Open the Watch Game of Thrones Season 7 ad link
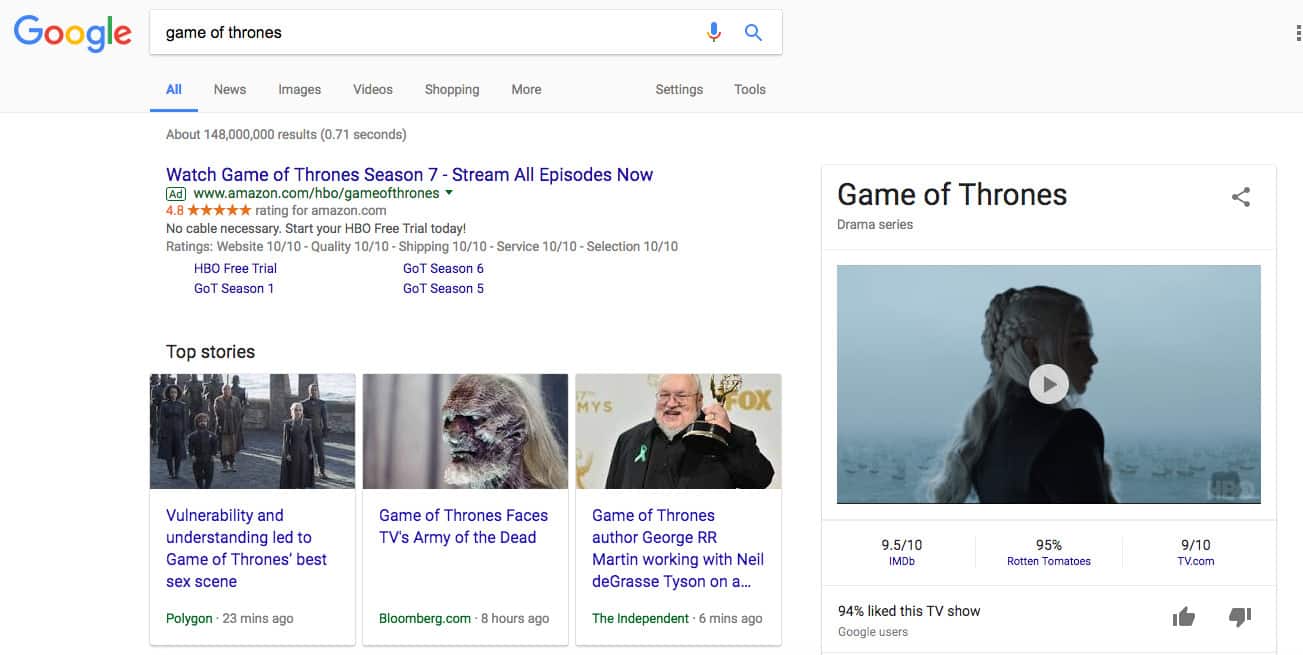Screen dimensions: 1303x655 tap(409, 174)
